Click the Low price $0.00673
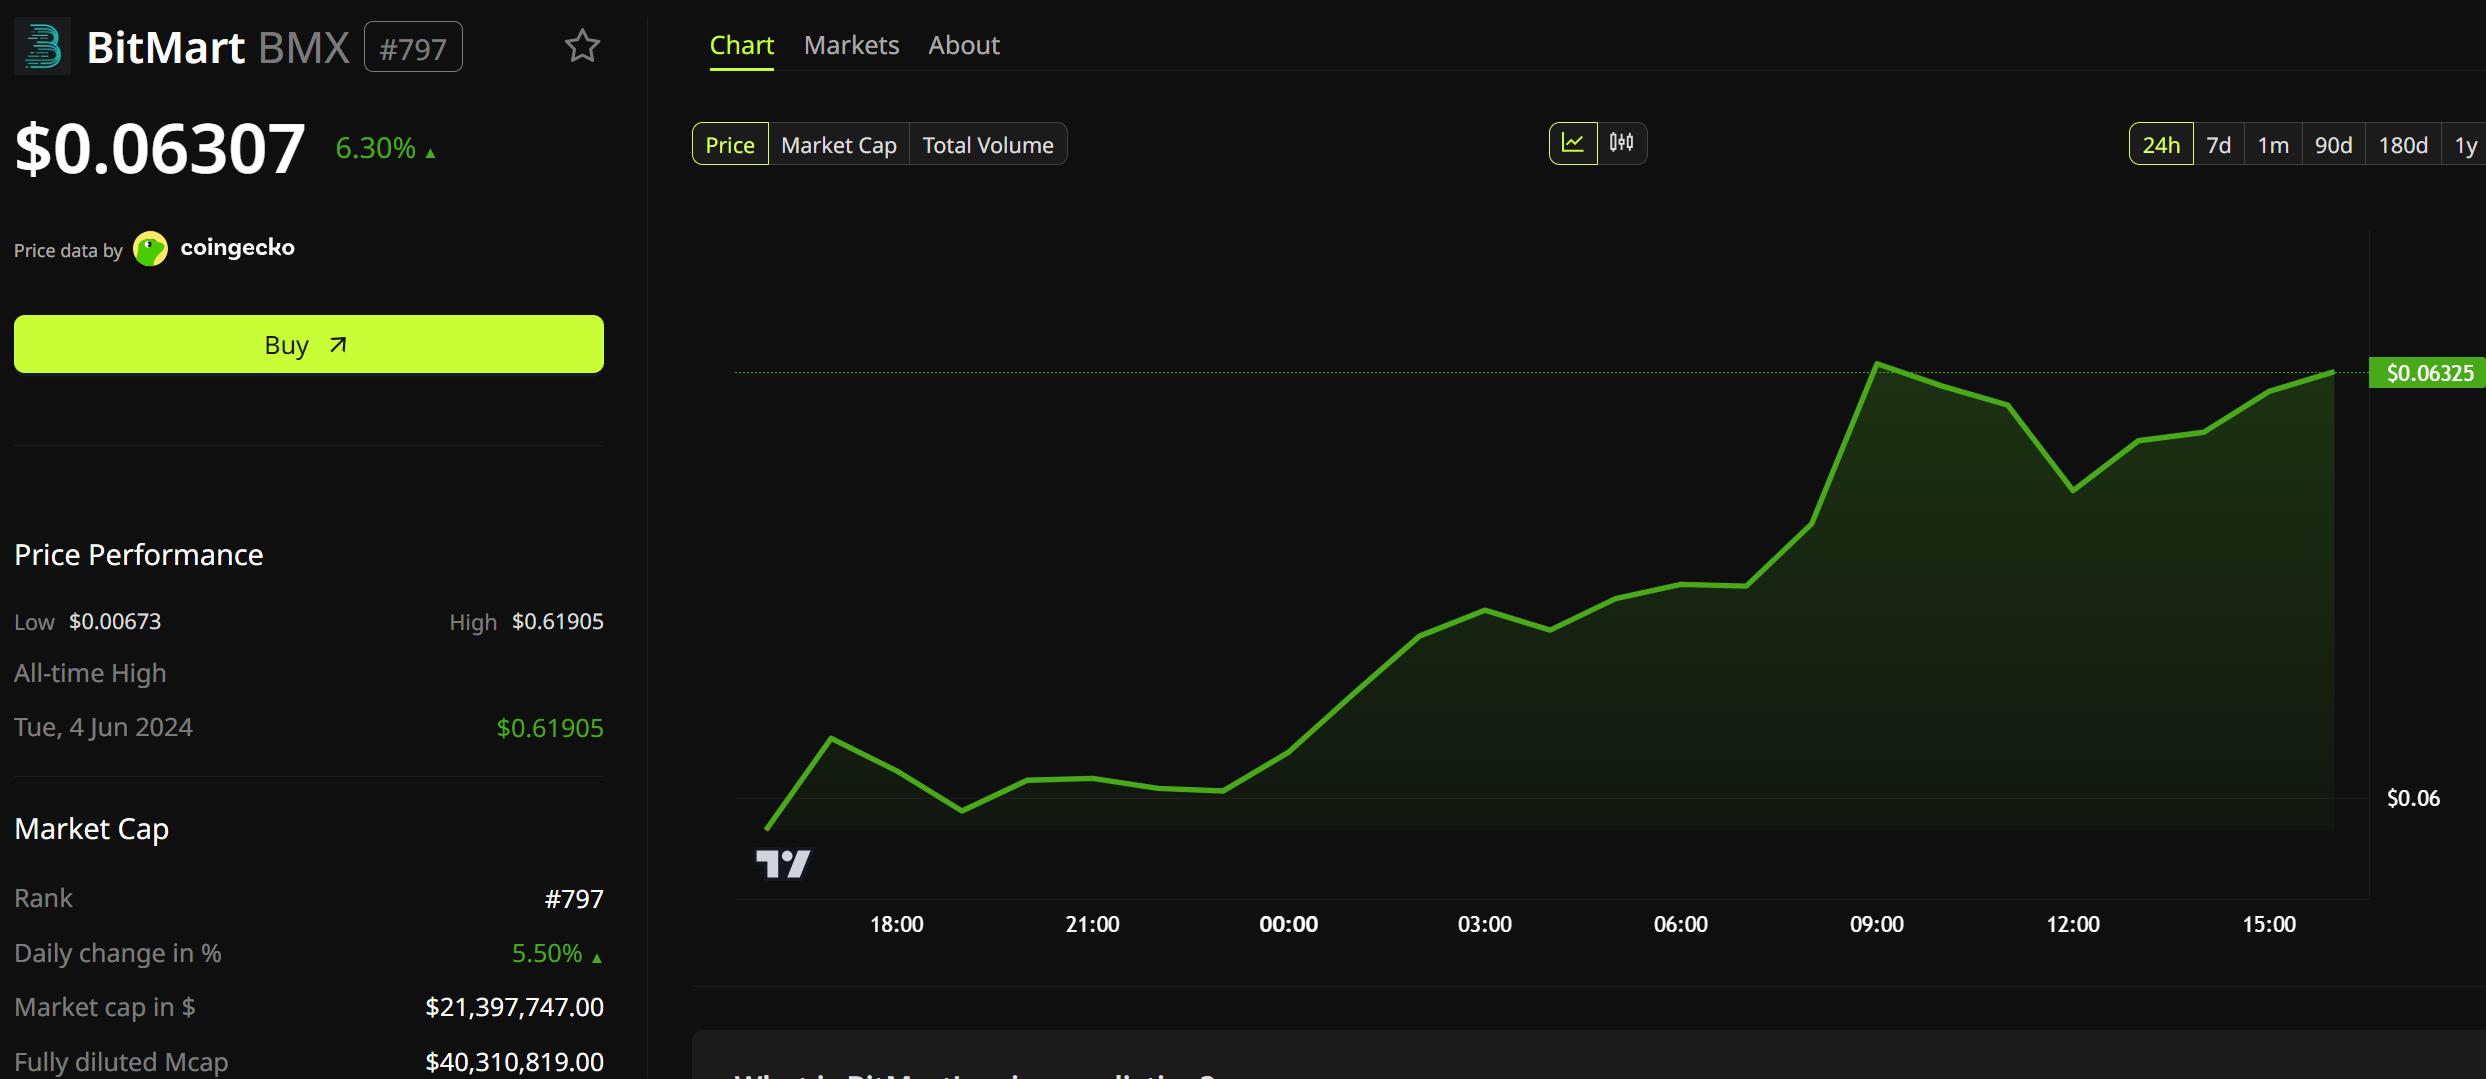 click(115, 621)
